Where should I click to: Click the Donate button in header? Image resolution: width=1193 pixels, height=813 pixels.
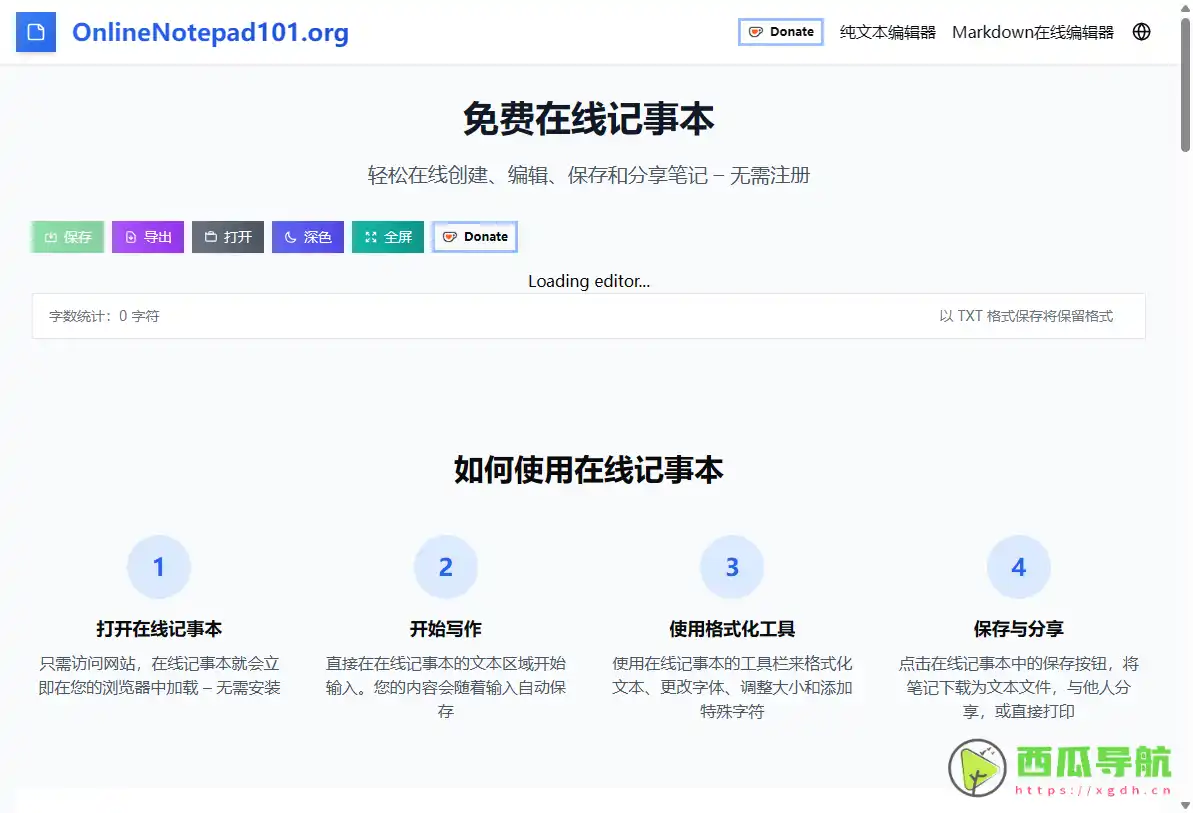coord(781,32)
